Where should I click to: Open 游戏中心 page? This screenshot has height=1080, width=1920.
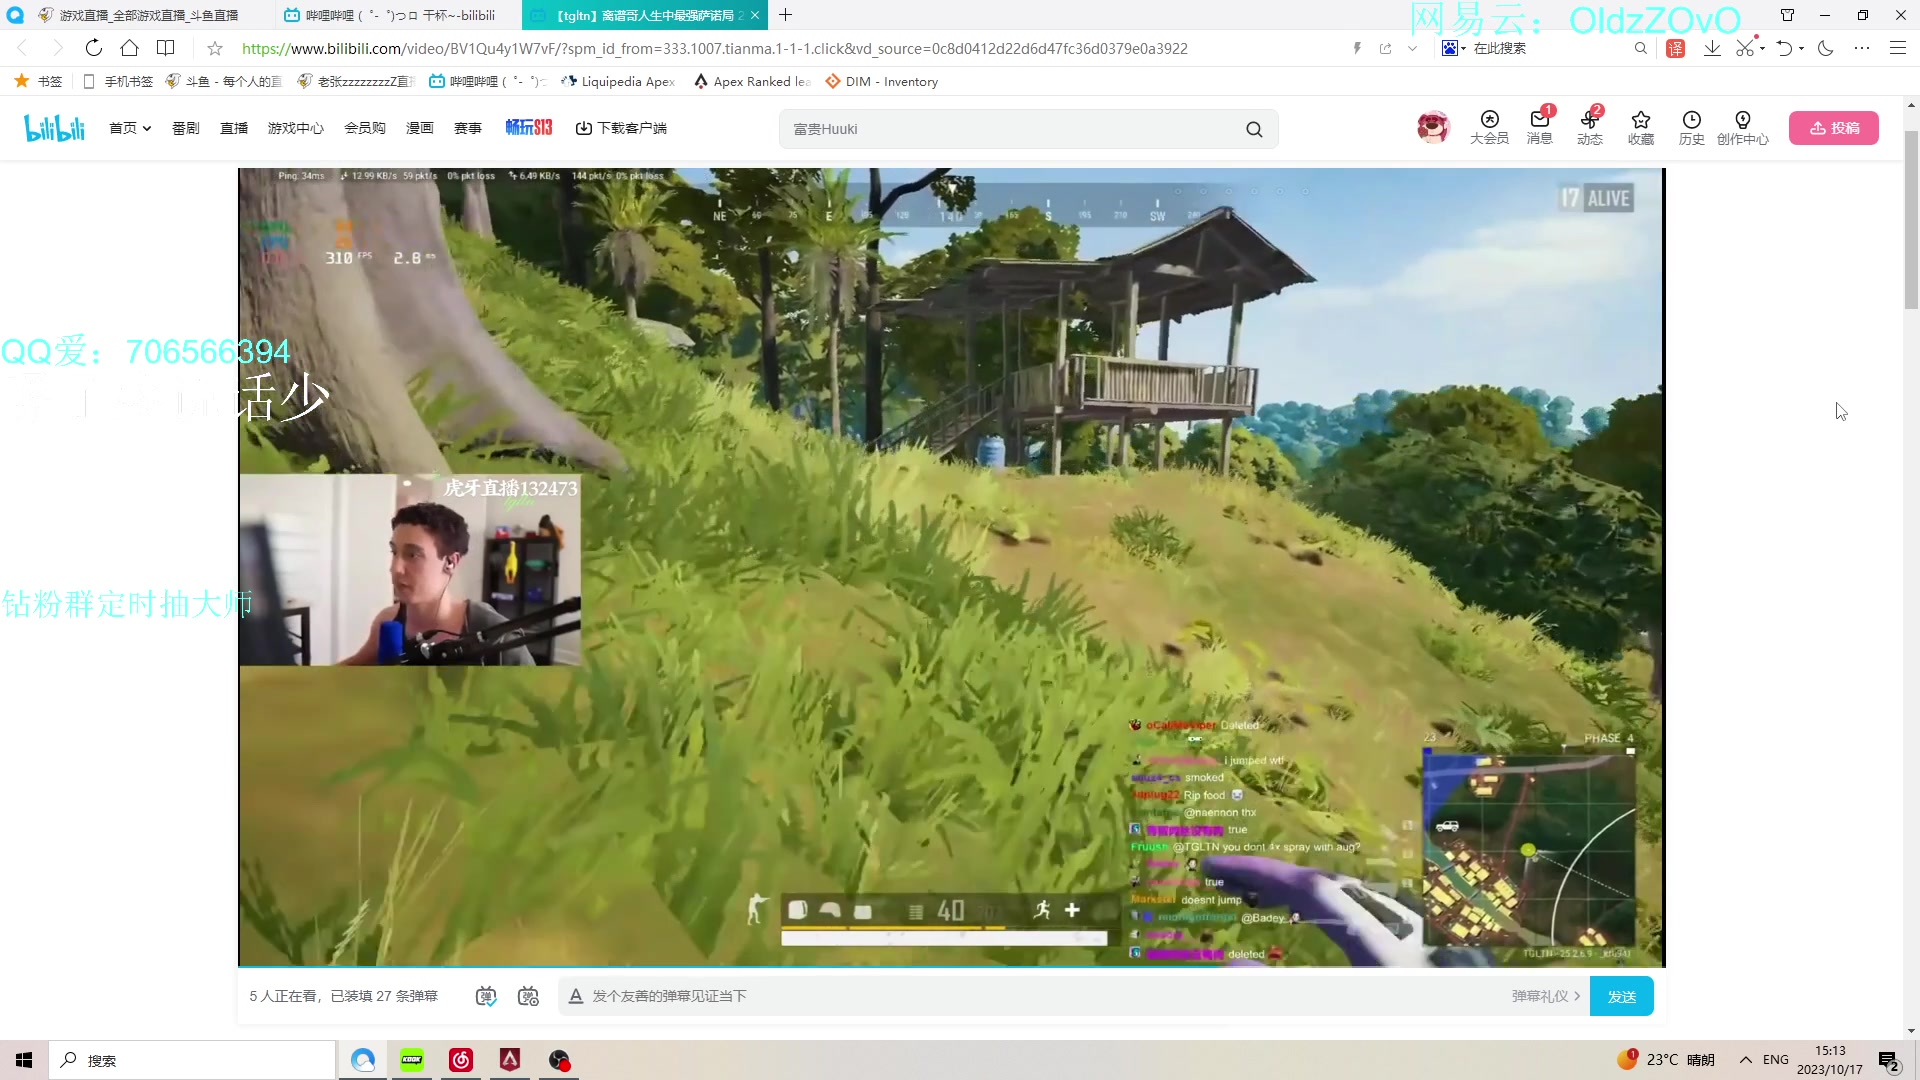point(296,128)
